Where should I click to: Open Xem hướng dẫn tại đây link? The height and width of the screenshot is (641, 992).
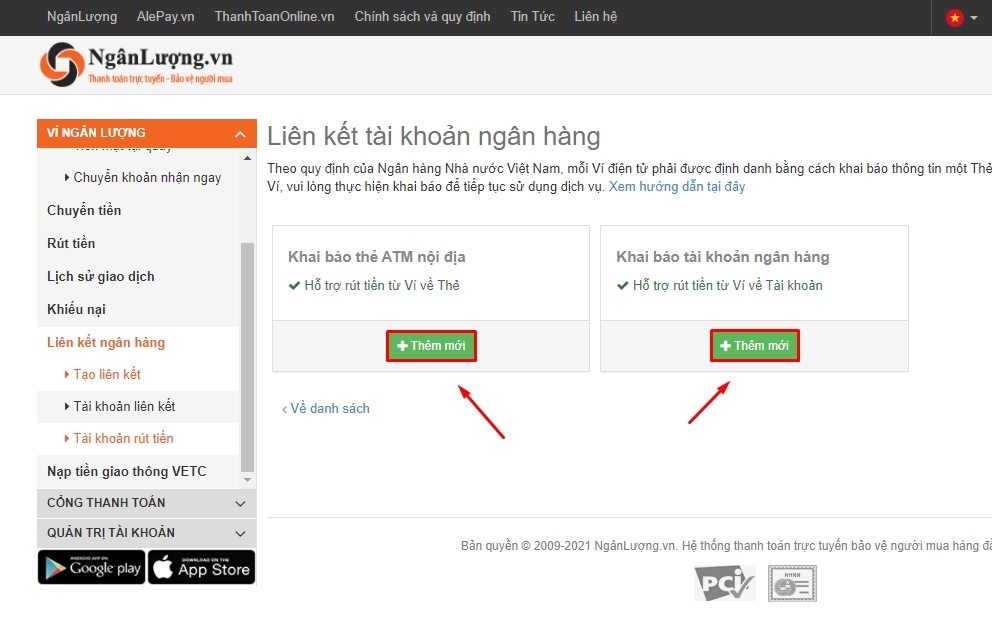pyautogui.click(x=676, y=187)
